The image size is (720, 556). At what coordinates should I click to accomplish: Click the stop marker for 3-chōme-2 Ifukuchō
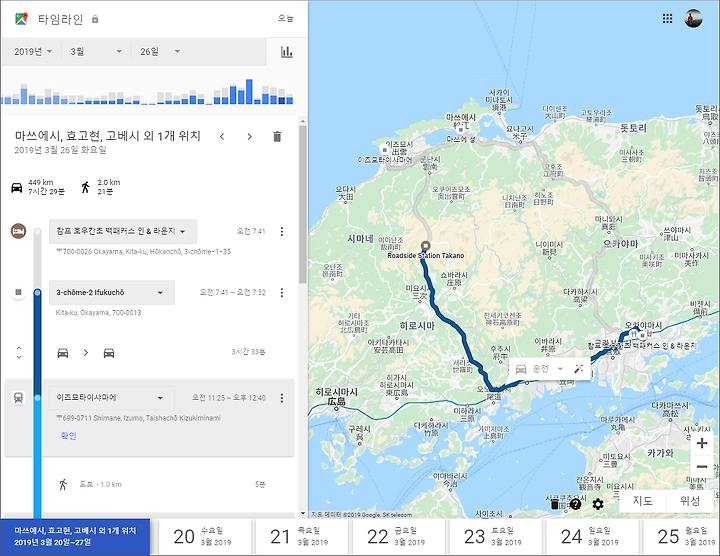(18, 292)
